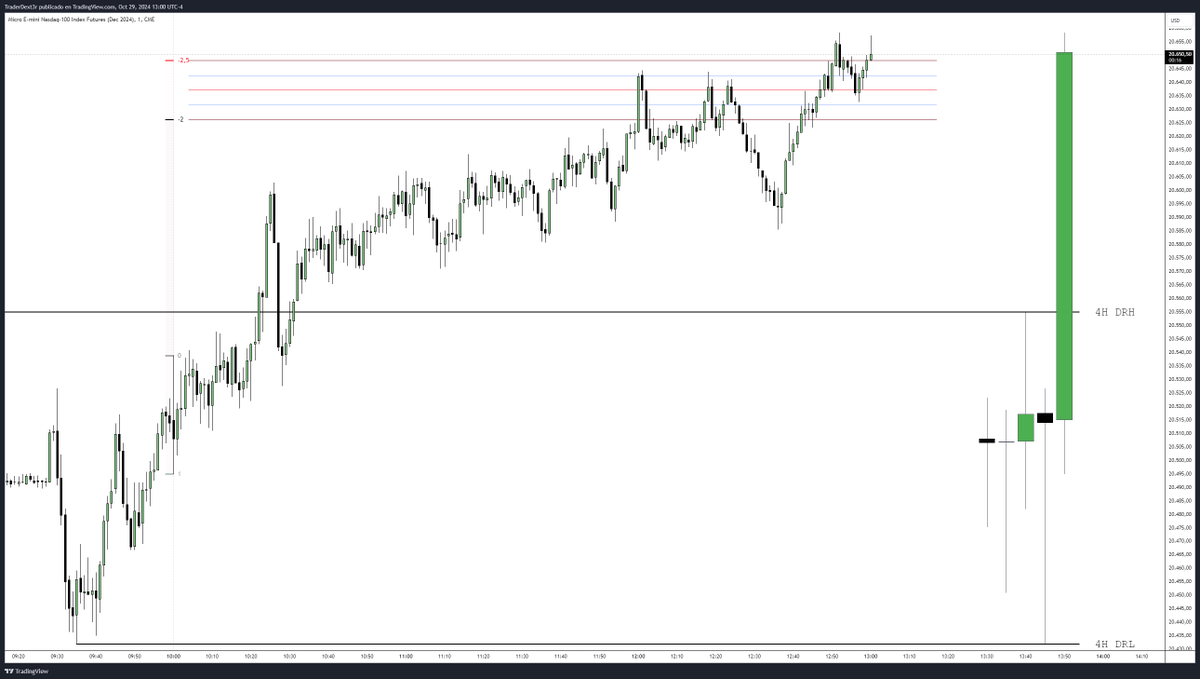Click the bold 14:00 time axis label
1200x679 pixels.
[x=1102, y=657]
